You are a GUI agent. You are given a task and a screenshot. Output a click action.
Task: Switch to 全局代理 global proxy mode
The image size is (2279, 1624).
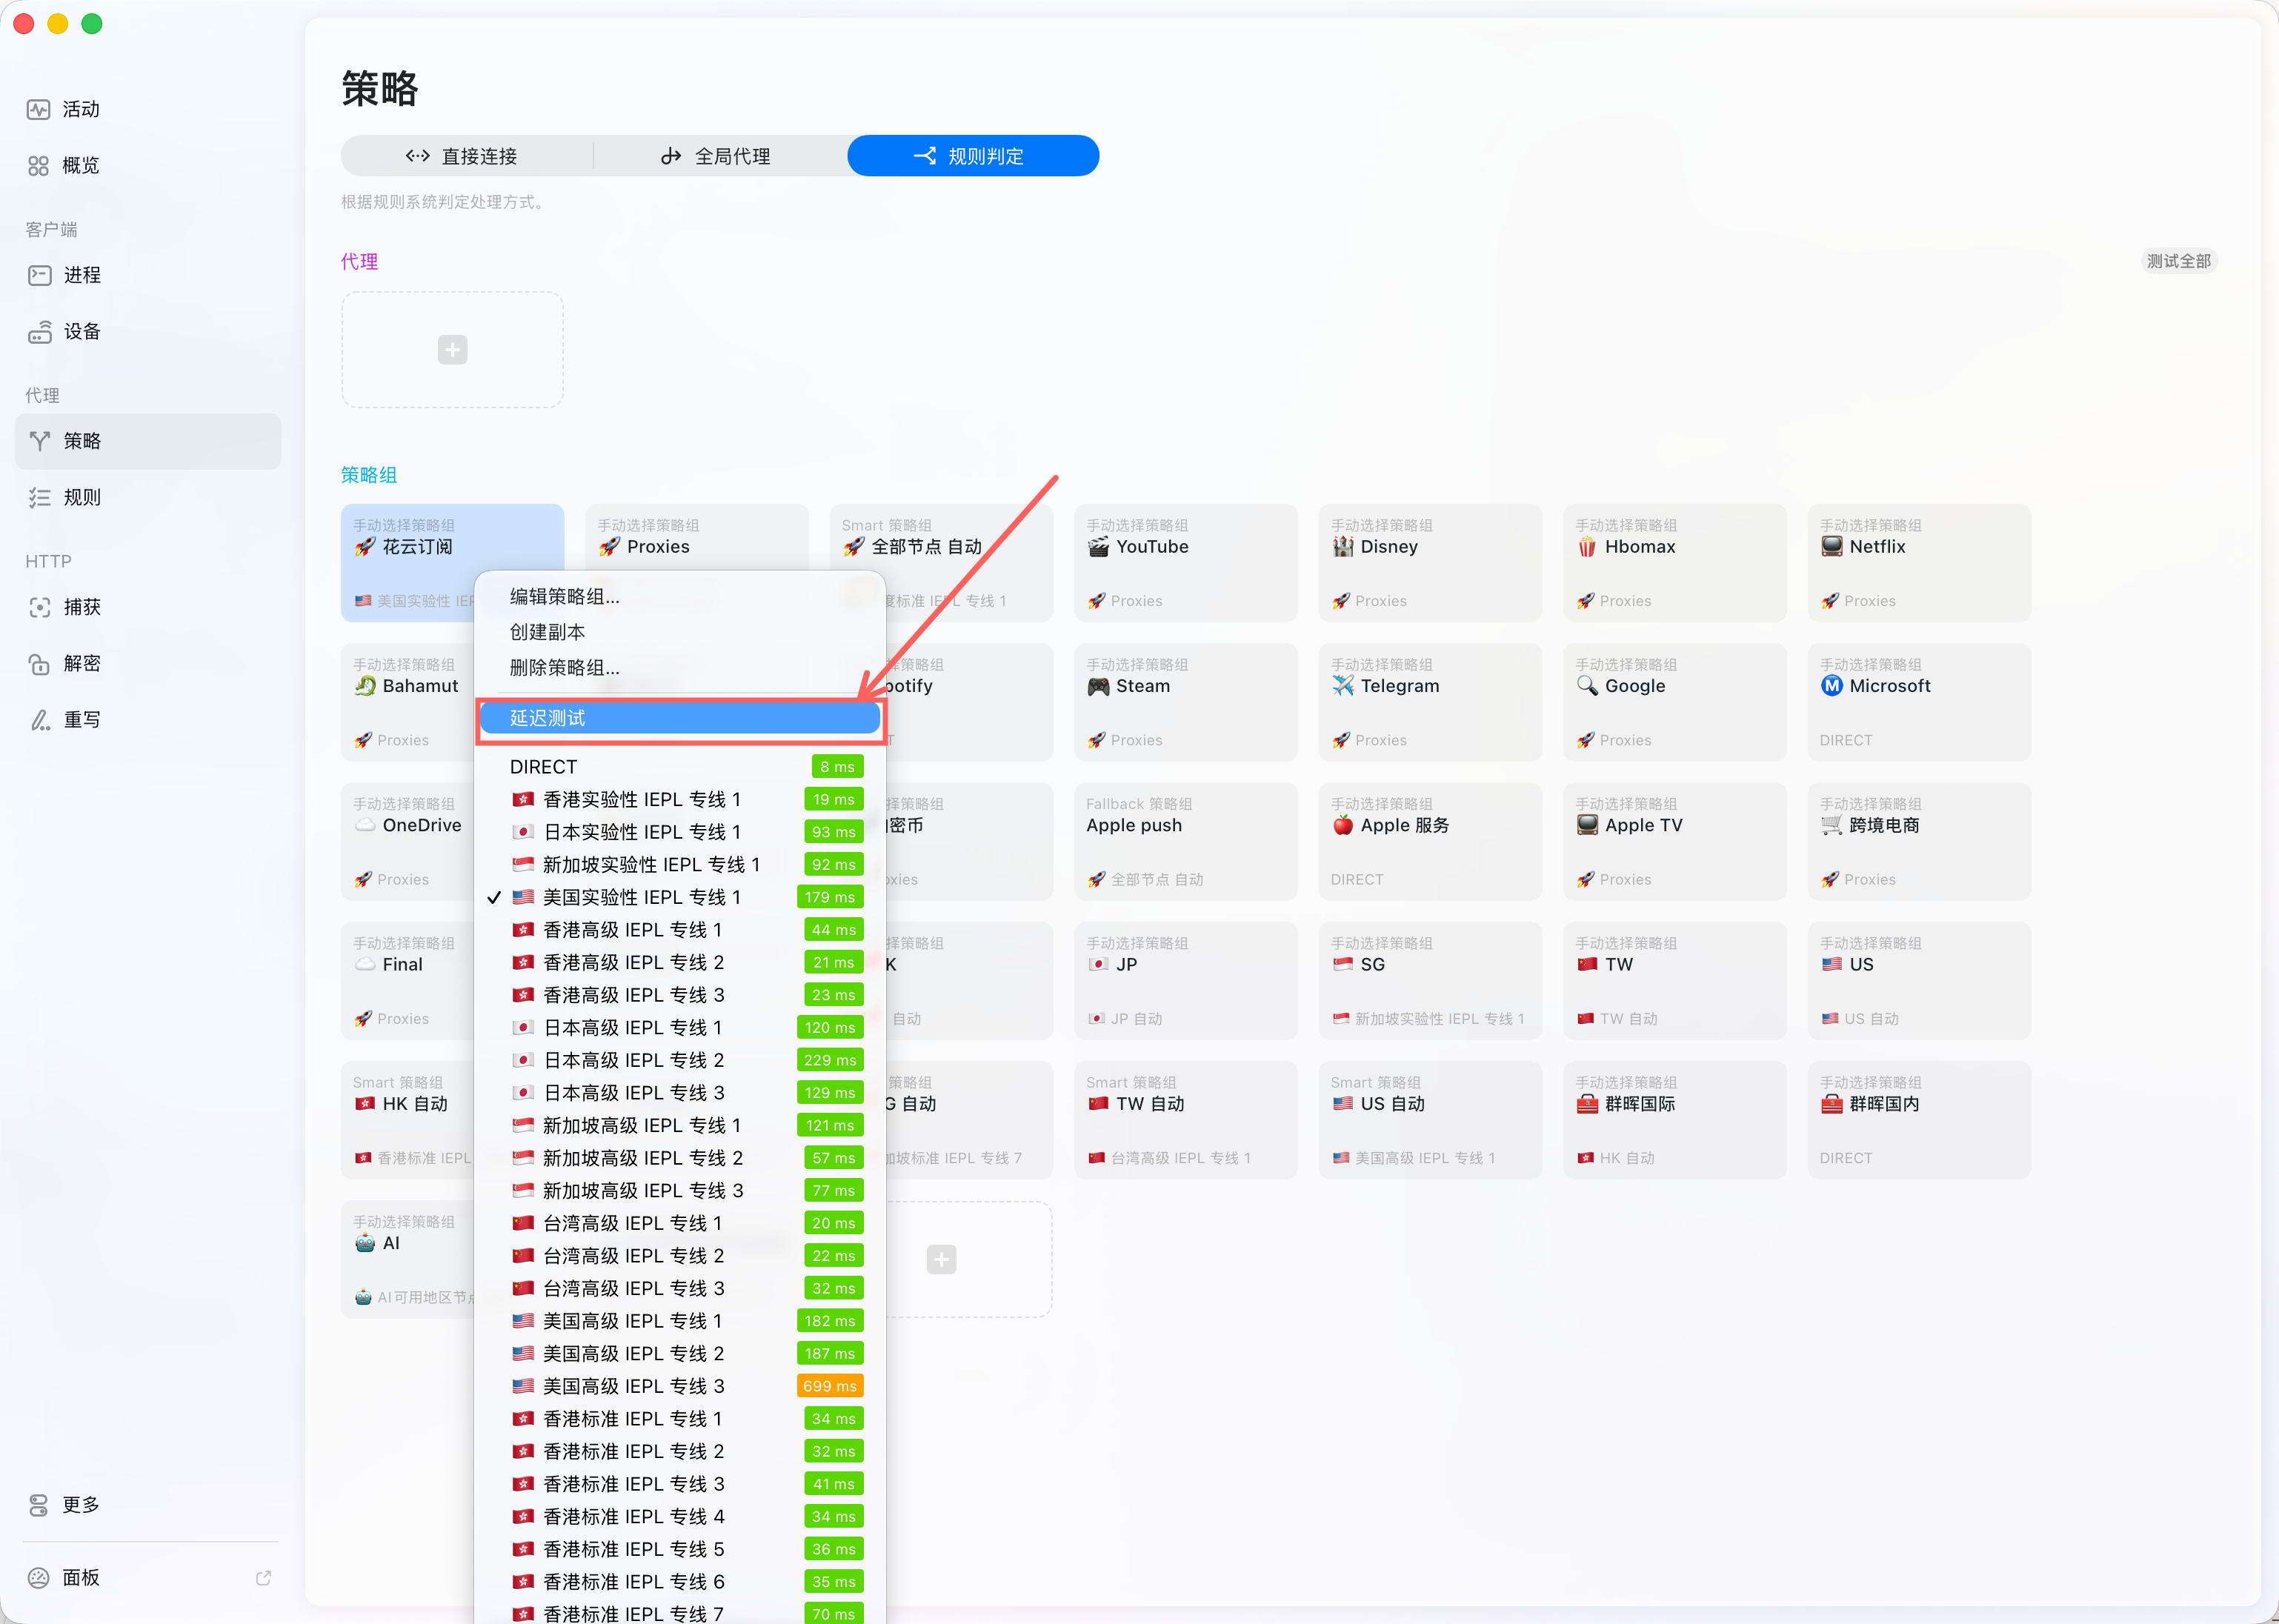point(720,156)
